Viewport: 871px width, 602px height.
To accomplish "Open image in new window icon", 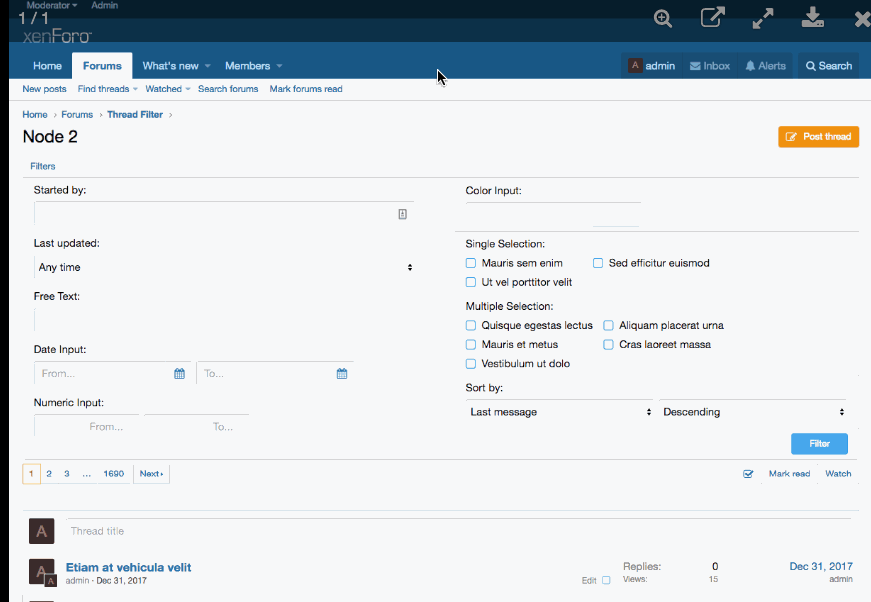I will tap(712, 18).
